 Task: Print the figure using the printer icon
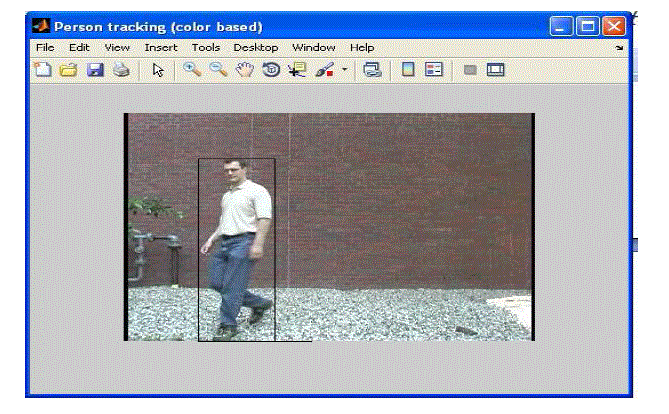pyautogui.click(x=120, y=70)
